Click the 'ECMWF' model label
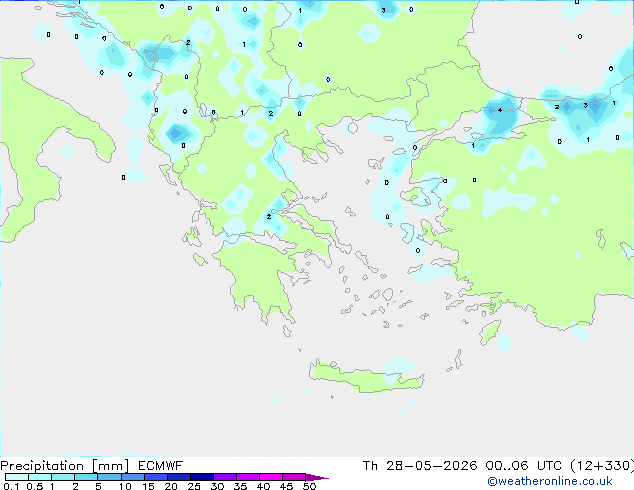634x490 pixels. tap(161, 466)
